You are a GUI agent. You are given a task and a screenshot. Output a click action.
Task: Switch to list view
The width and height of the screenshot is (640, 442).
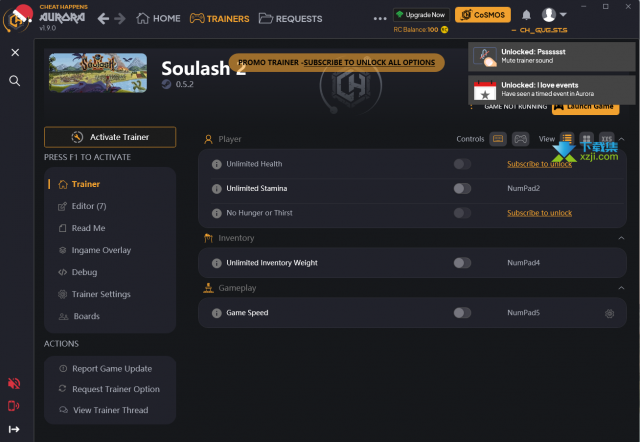tap(567, 139)
